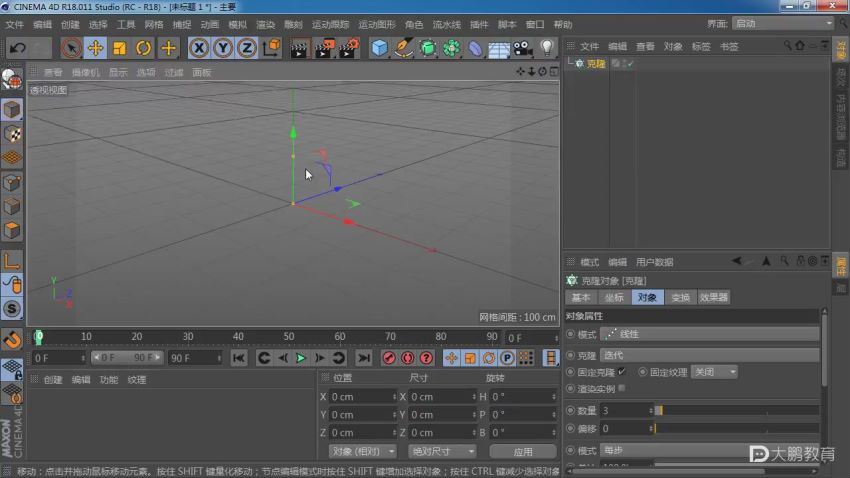Render the active view clapperboard
850x478 pixels.
point(299,49)
